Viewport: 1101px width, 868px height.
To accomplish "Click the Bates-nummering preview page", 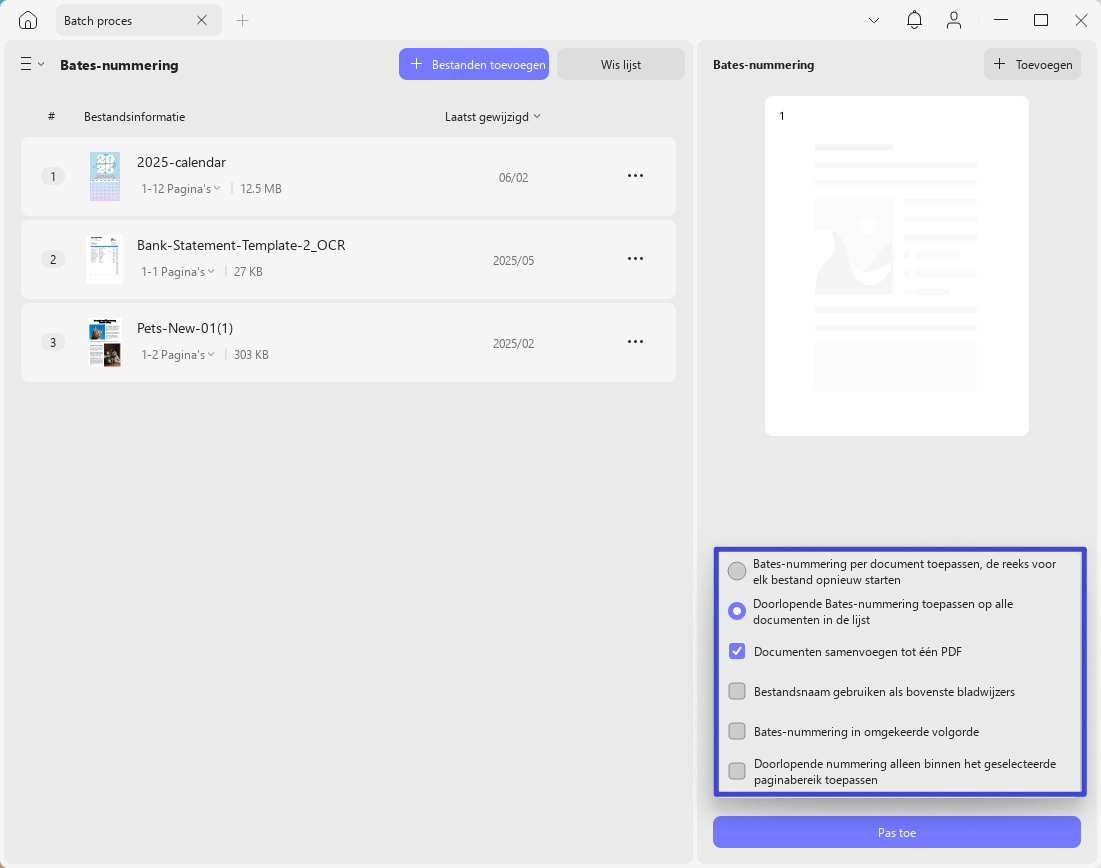I will tap(897, 266).
